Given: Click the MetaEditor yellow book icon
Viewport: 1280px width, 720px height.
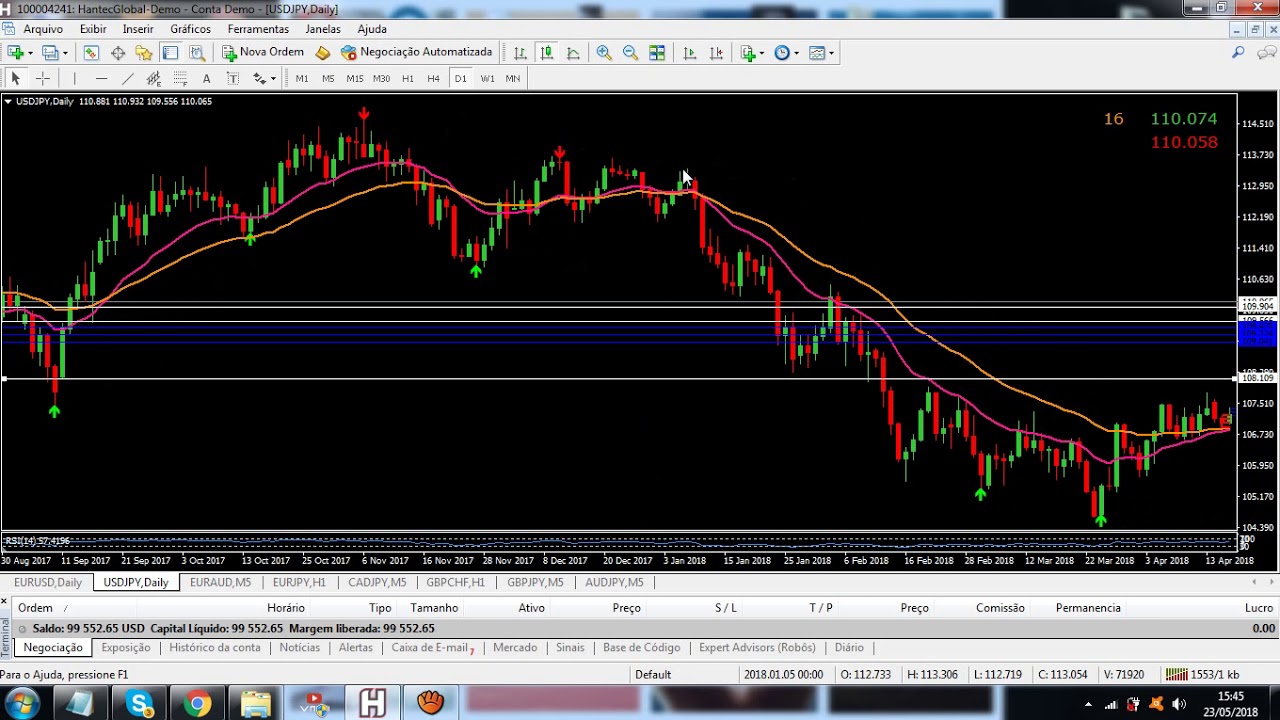Looking at the screenshot, I should click(x=322, y=52).
